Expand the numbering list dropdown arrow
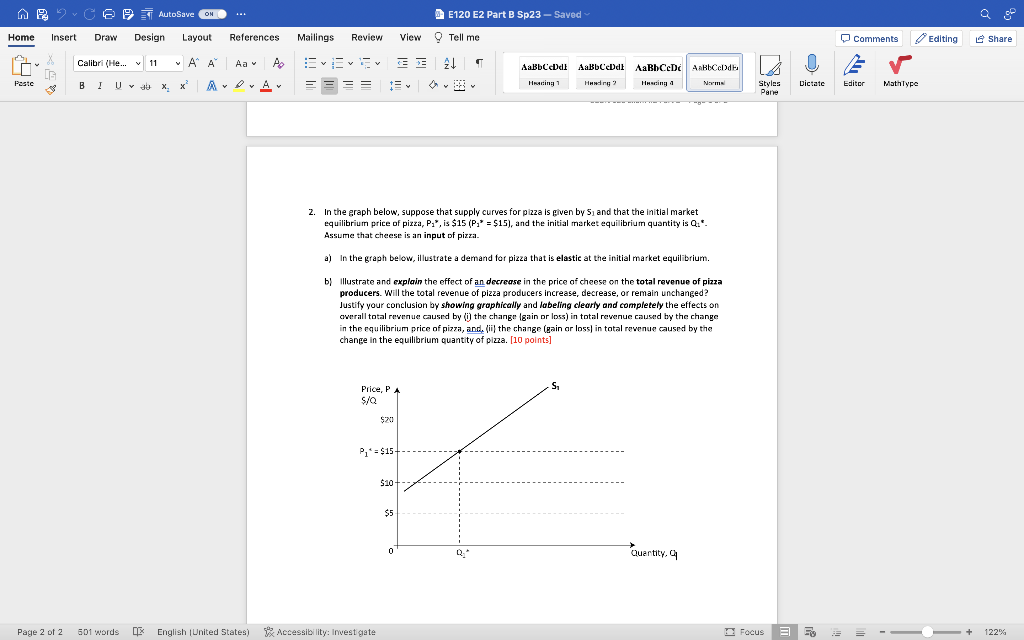 351,63
